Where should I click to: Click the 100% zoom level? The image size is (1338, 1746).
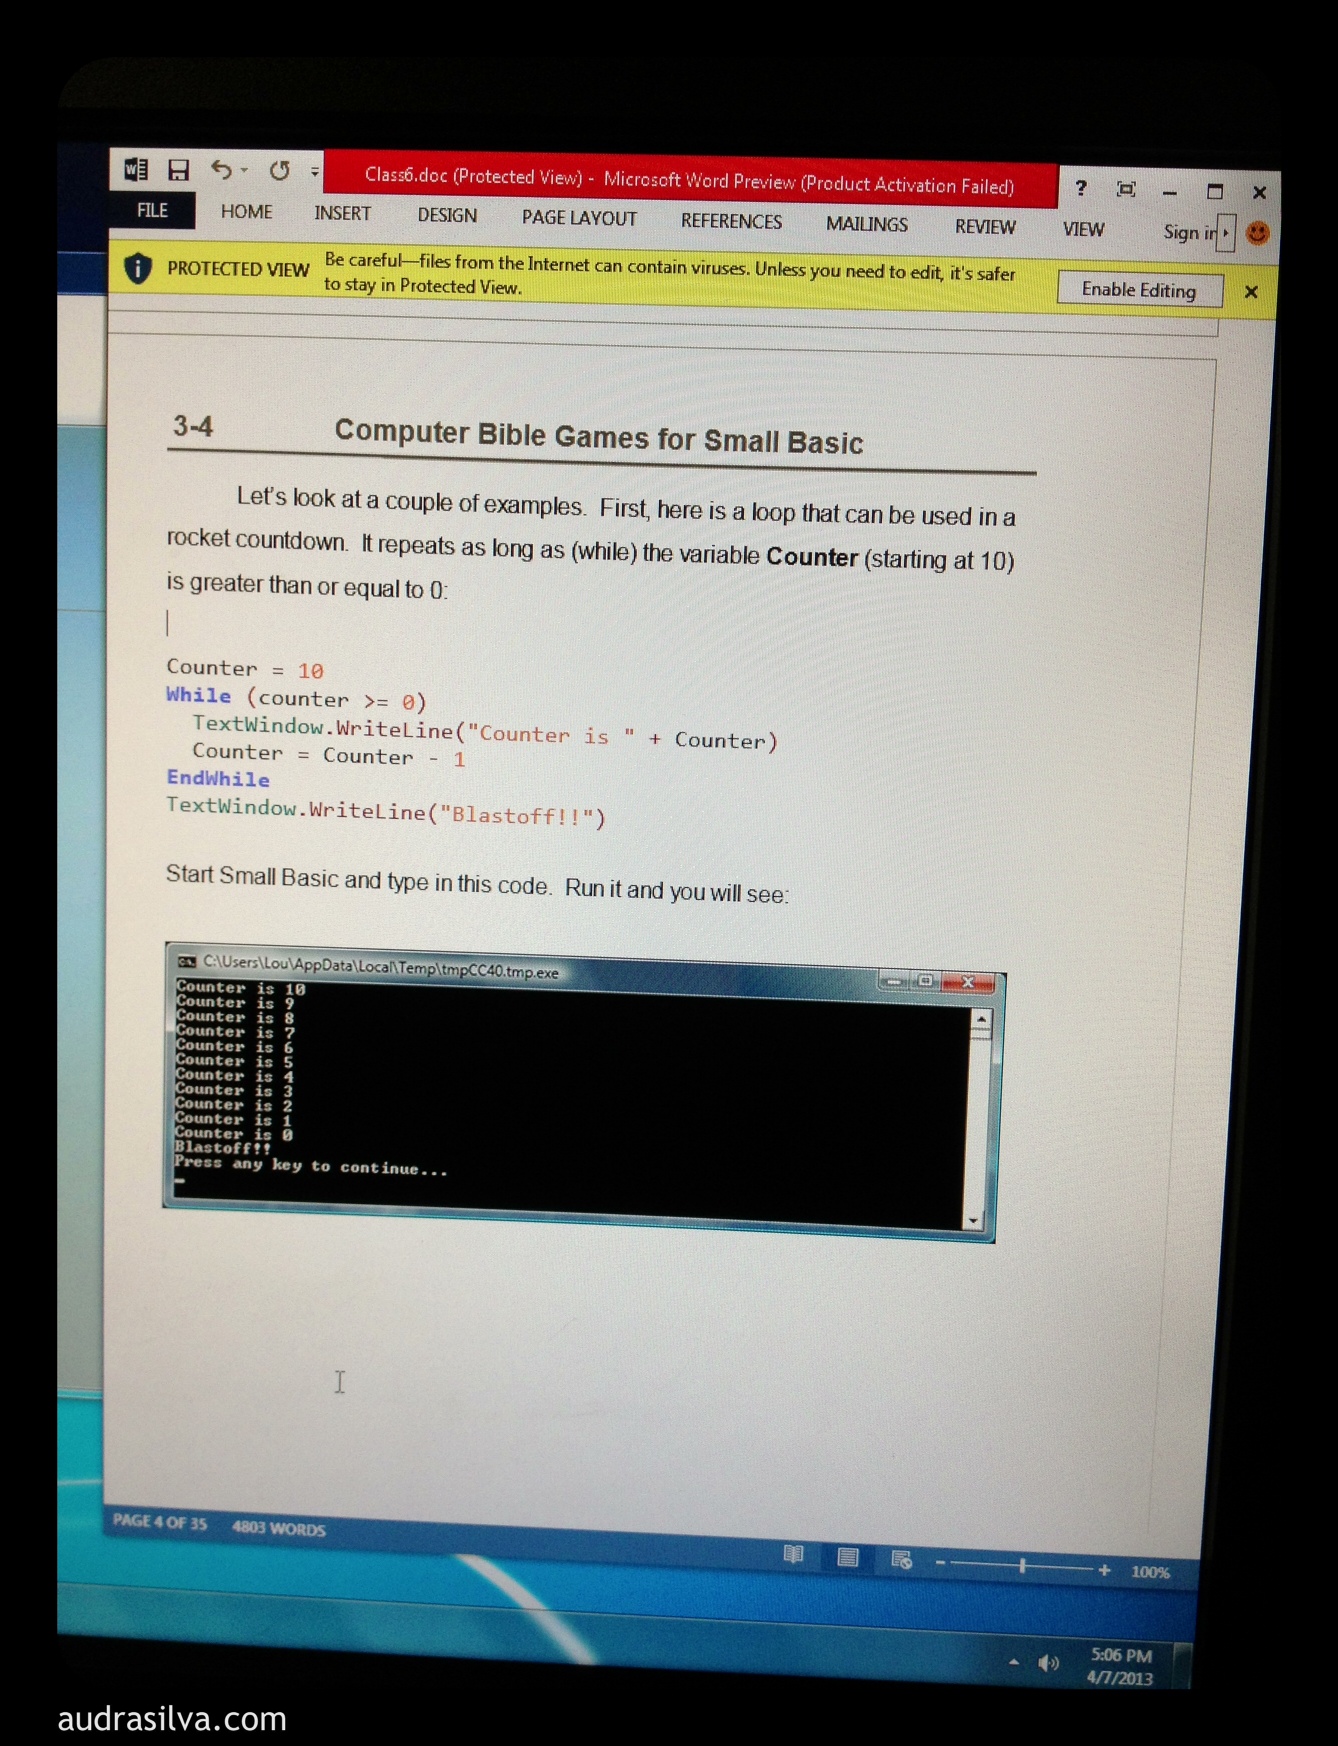click(1150, 1572)
